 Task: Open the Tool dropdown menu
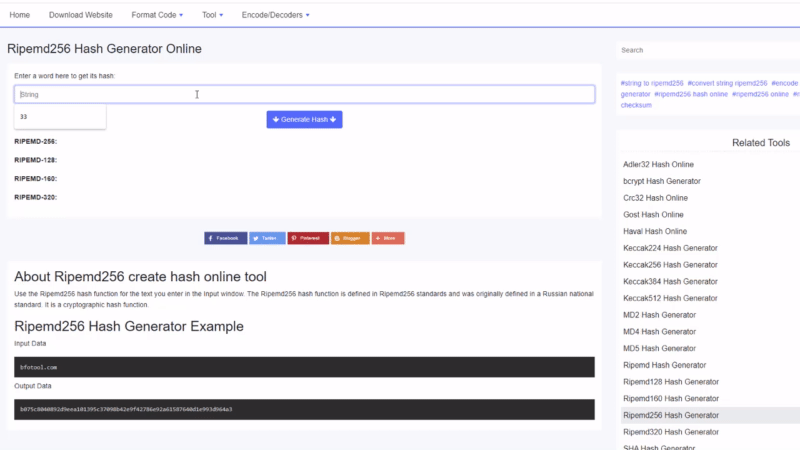[212, 15]
